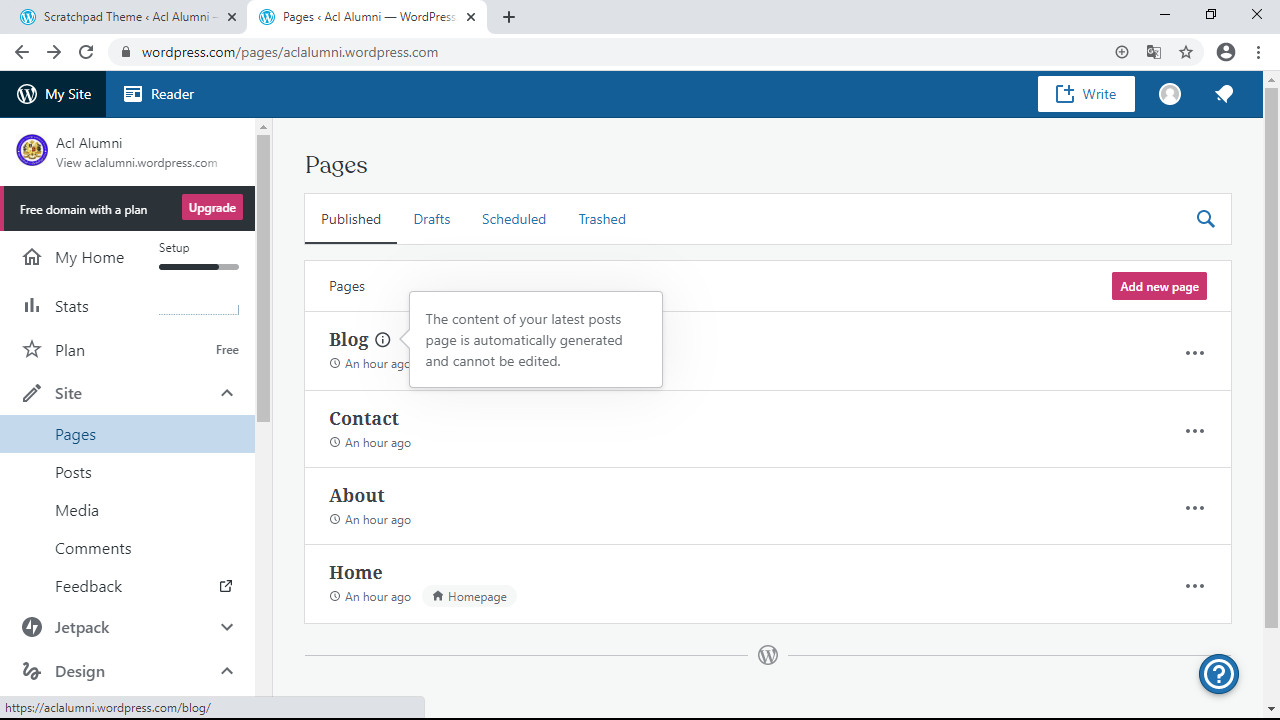
Task: Open the help question mark button
Action: click(x=1219, y=674)
